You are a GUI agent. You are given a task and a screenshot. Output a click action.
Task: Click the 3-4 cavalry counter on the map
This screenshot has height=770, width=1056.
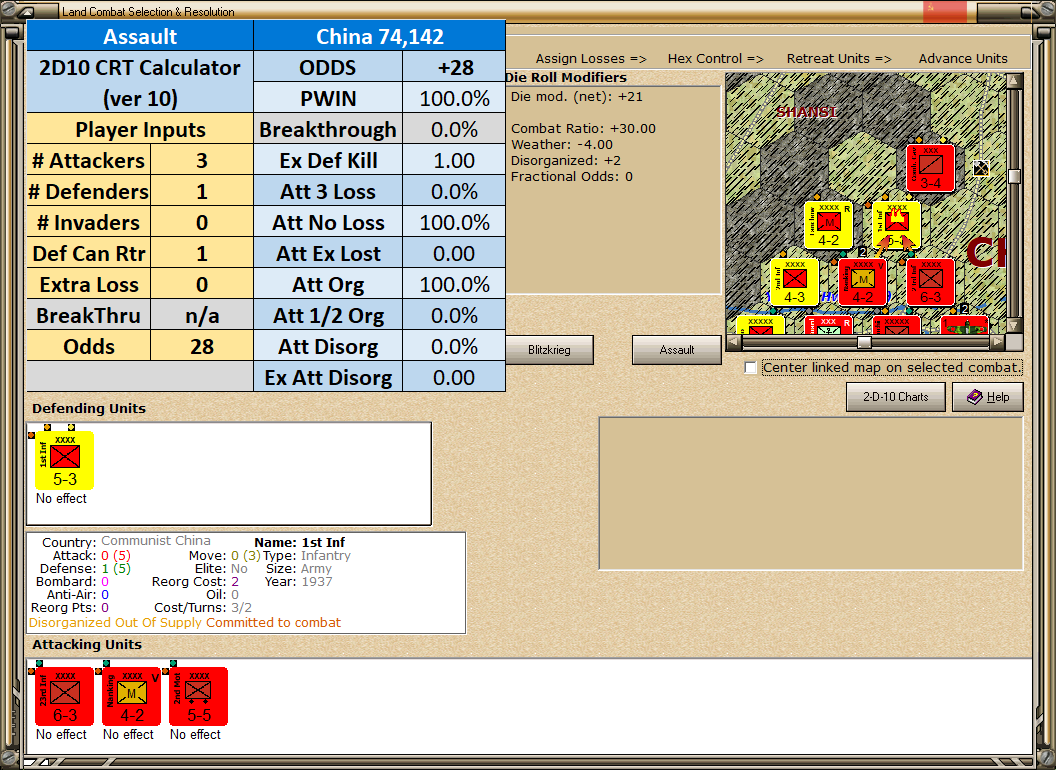(x=930, y=168)
